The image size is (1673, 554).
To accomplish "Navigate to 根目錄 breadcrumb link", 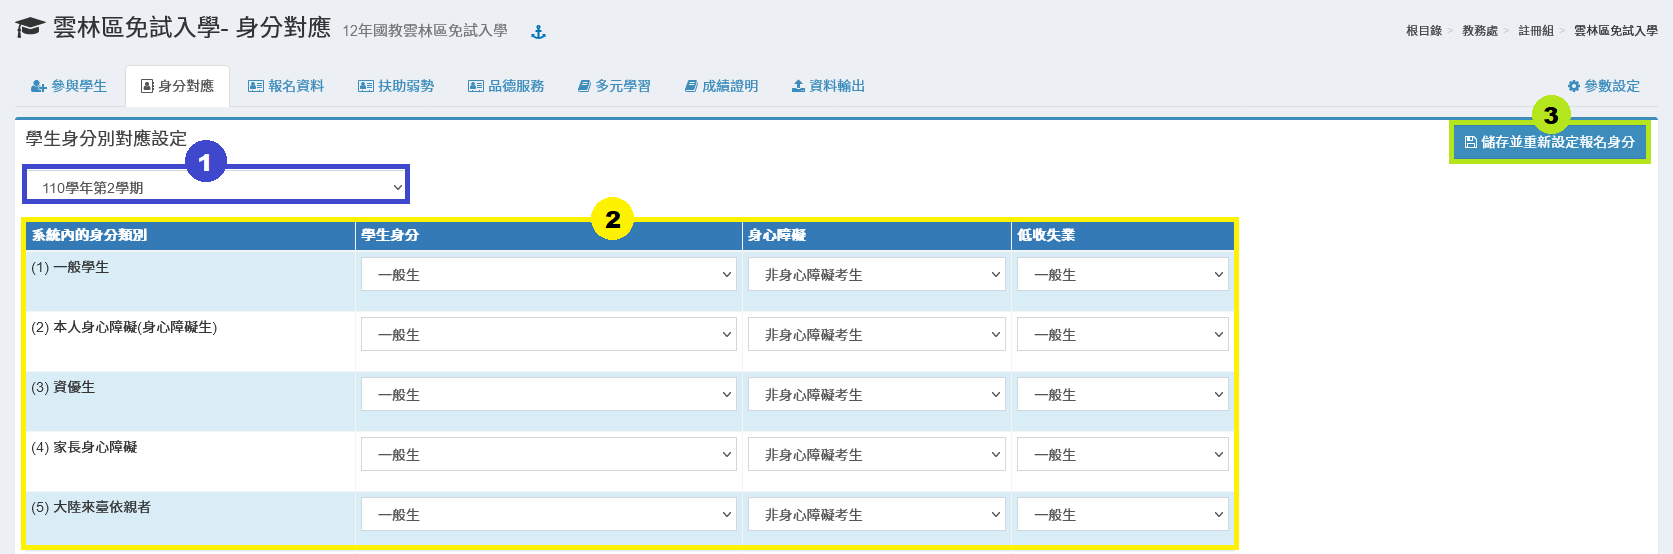I will 1423,31.
